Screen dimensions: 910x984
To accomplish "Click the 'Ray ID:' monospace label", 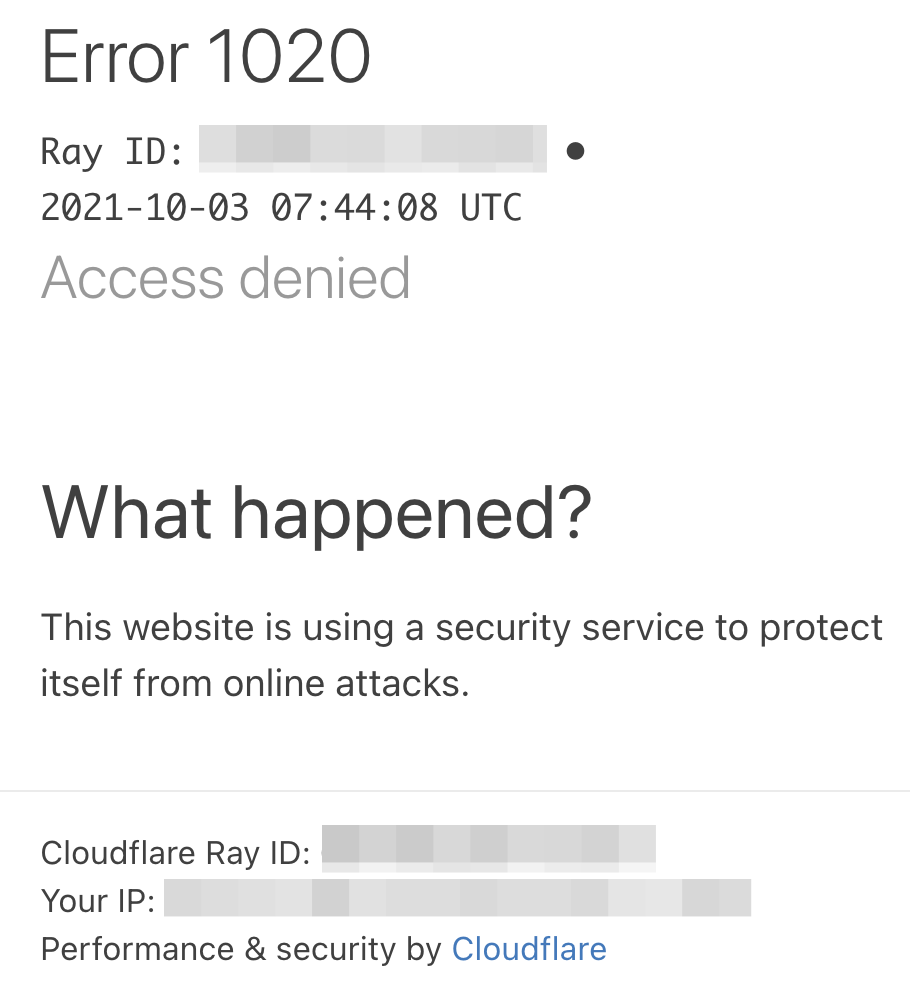I will click(x=112, y=151).
